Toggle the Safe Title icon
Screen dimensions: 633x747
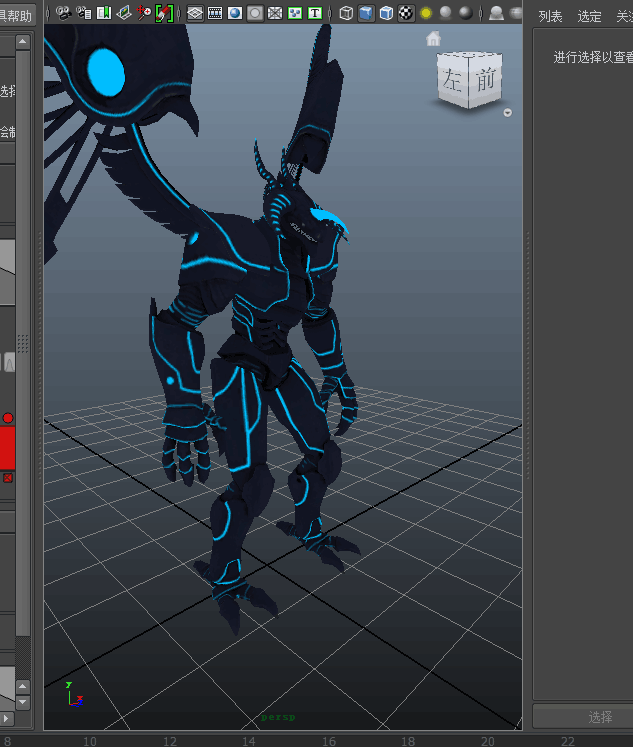point(315,13)
